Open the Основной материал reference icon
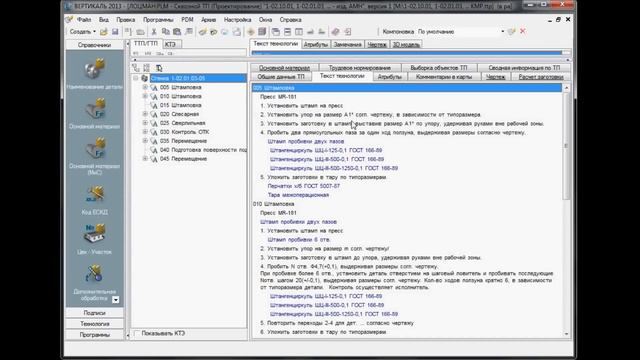 [94, 109]
